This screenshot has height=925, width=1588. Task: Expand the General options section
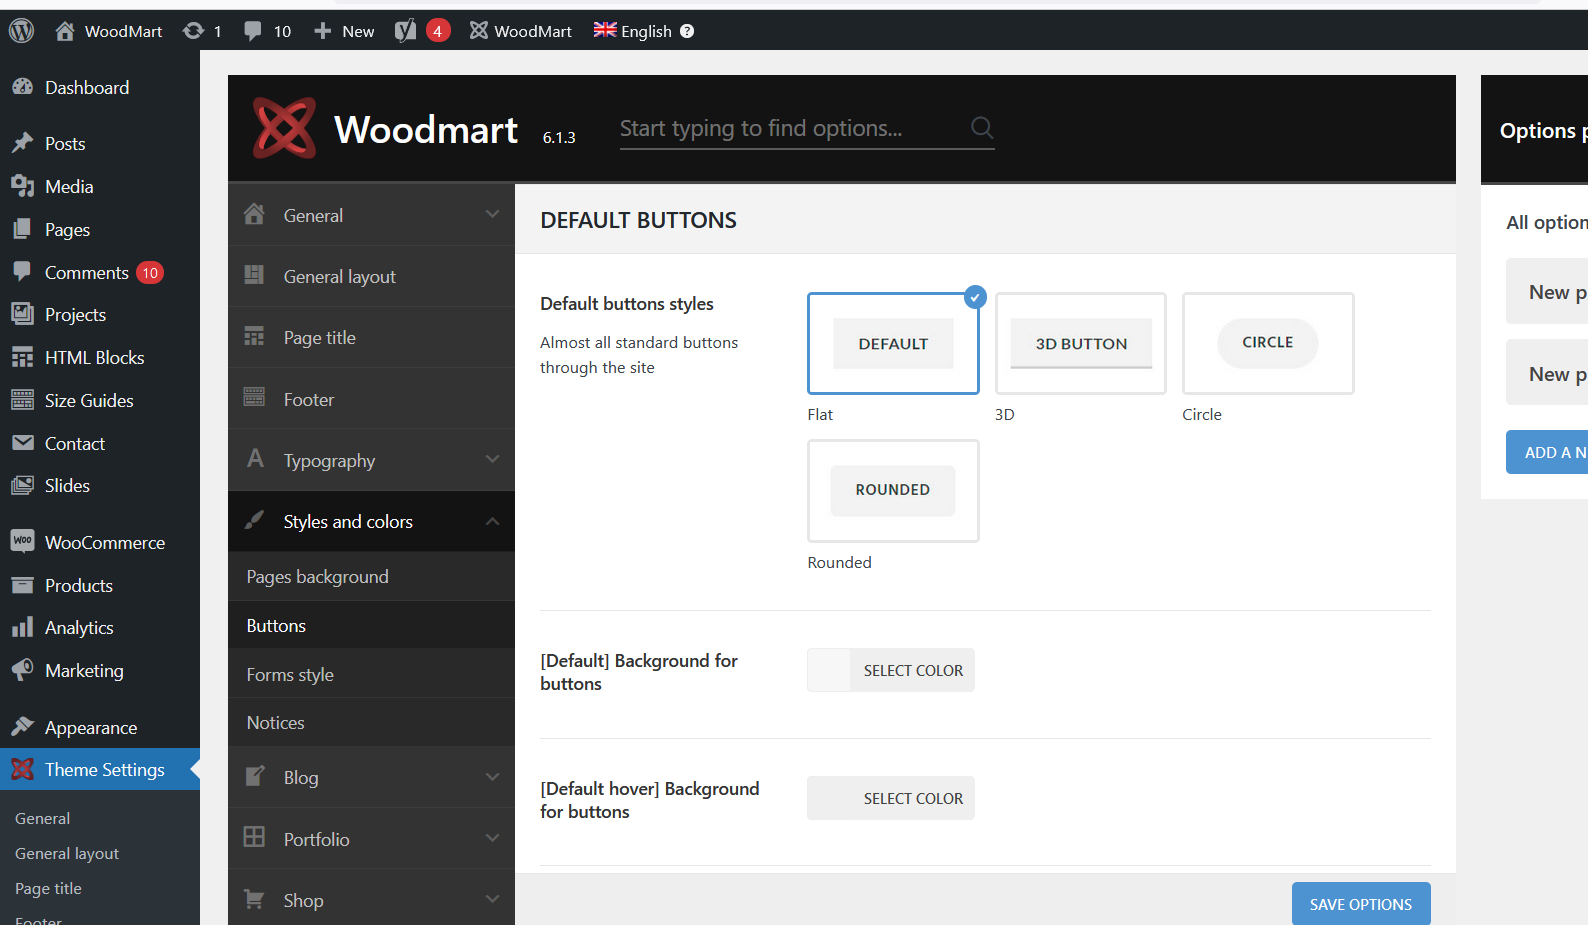point(371,215)
